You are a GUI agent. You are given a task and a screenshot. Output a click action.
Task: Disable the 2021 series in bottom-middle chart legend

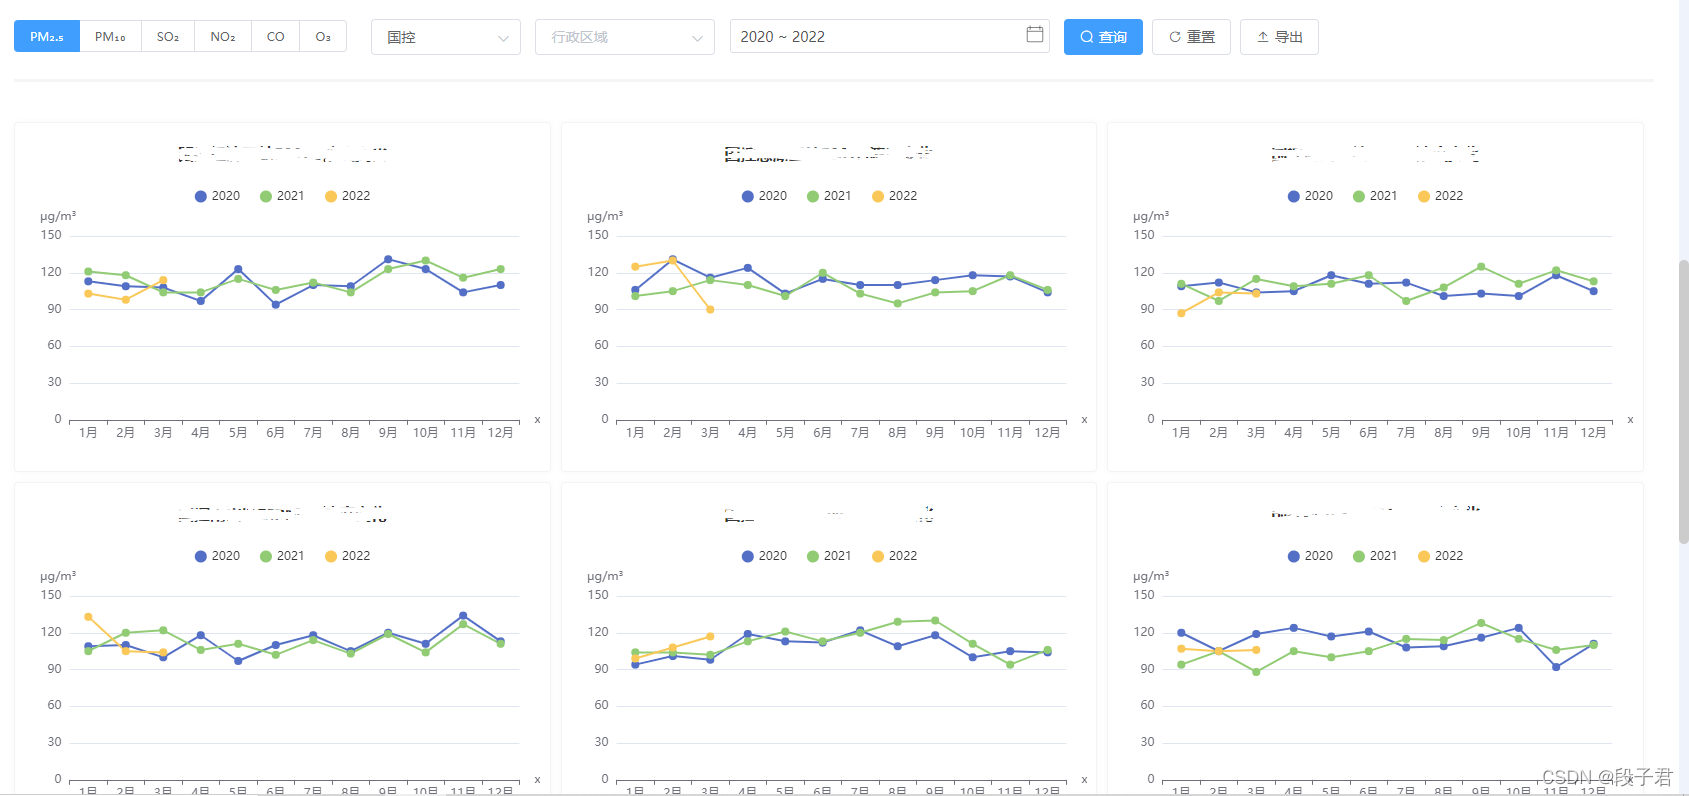[x=830, y=556]
